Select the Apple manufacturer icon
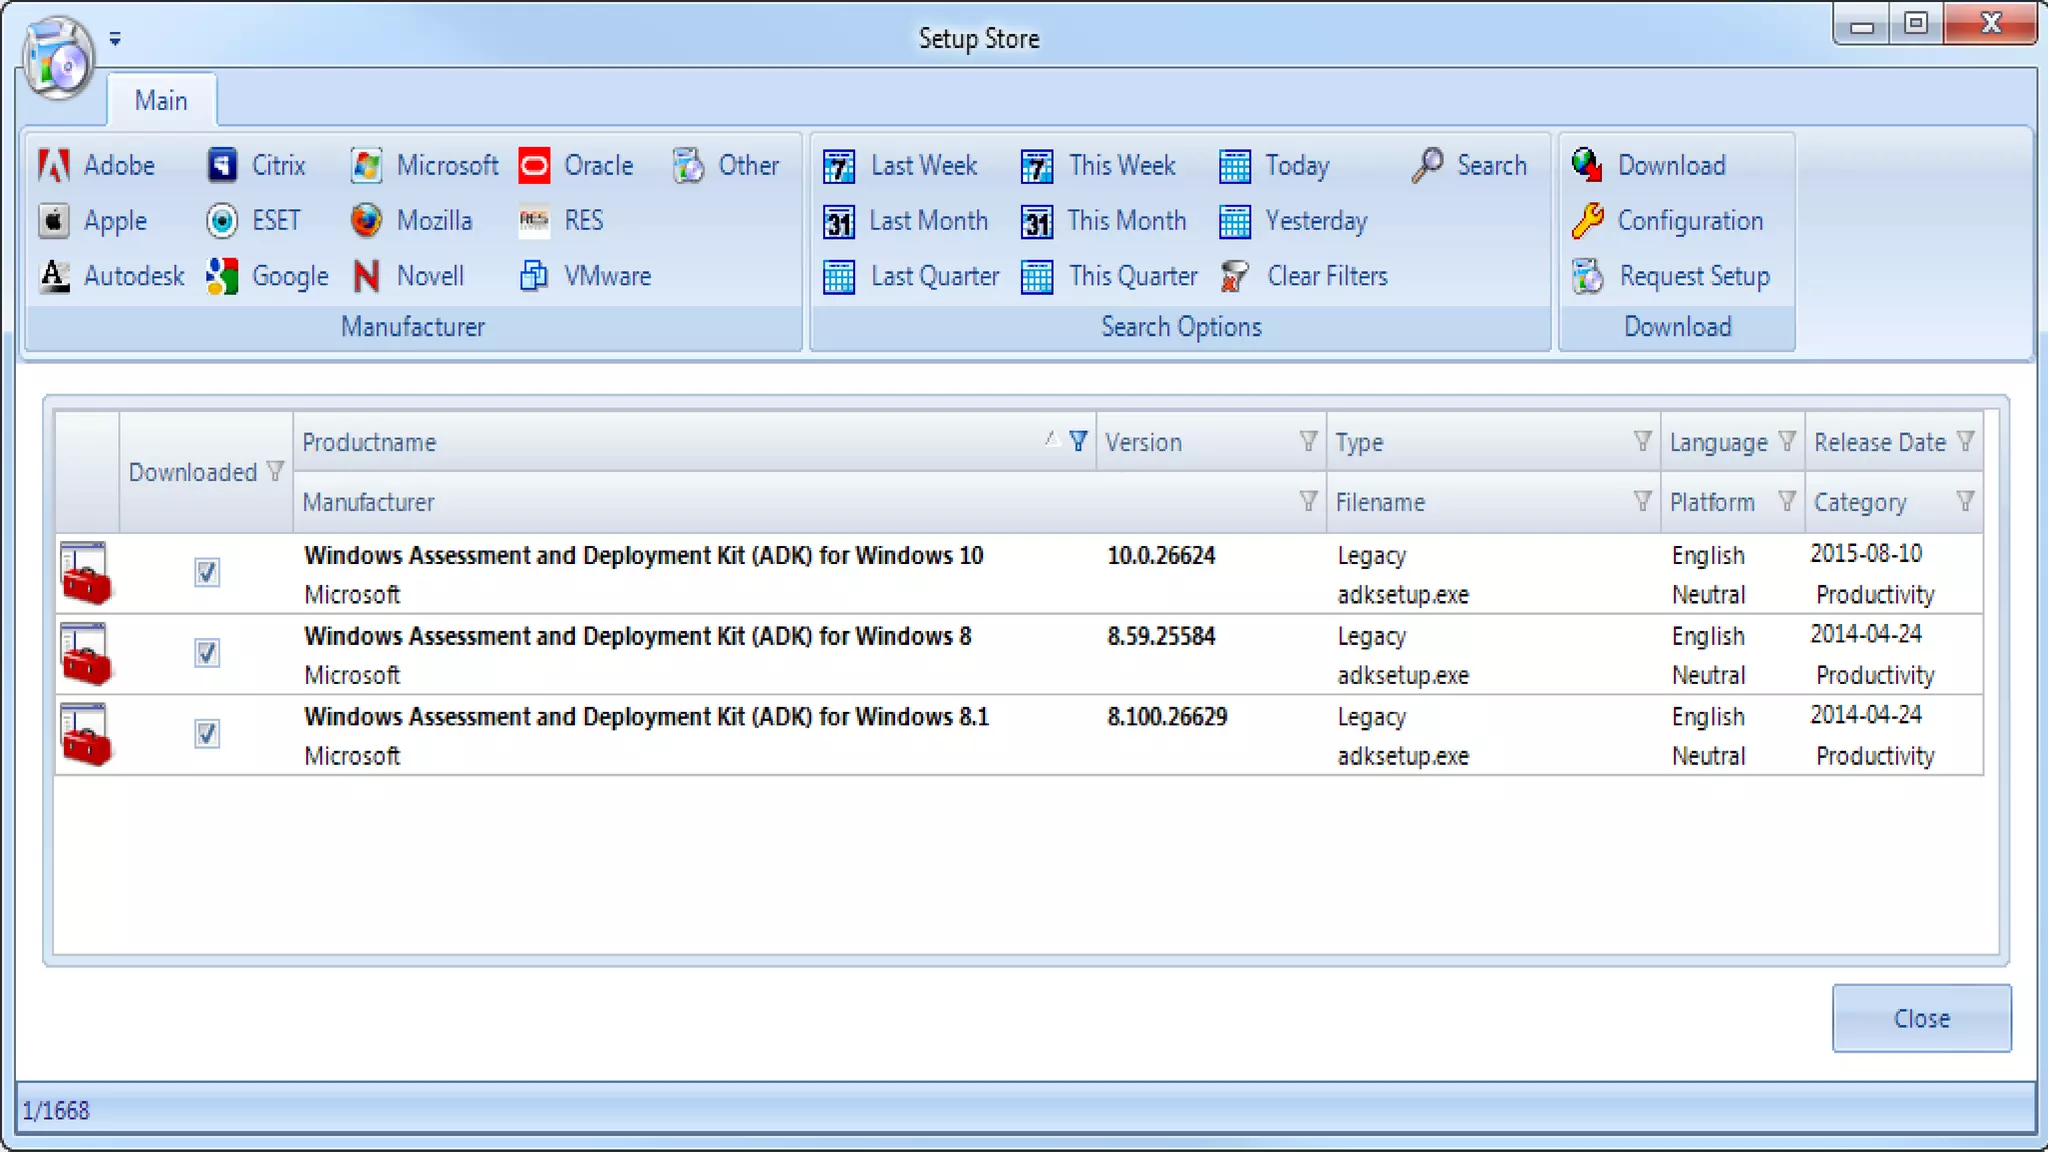2048x1152 pixels. coord(54,220)
